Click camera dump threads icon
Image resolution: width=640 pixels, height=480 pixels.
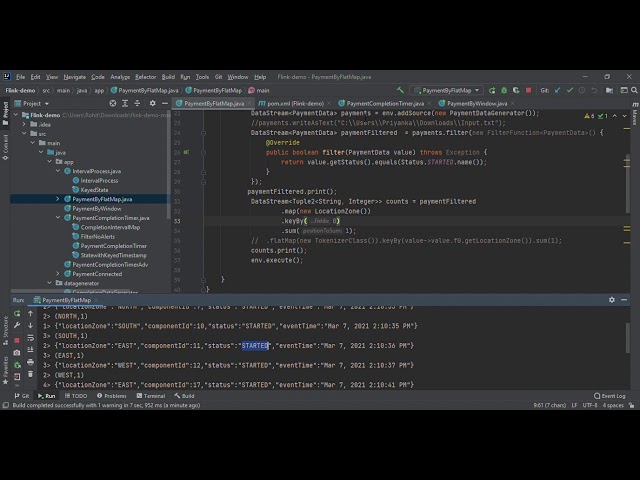click(17, 352)
